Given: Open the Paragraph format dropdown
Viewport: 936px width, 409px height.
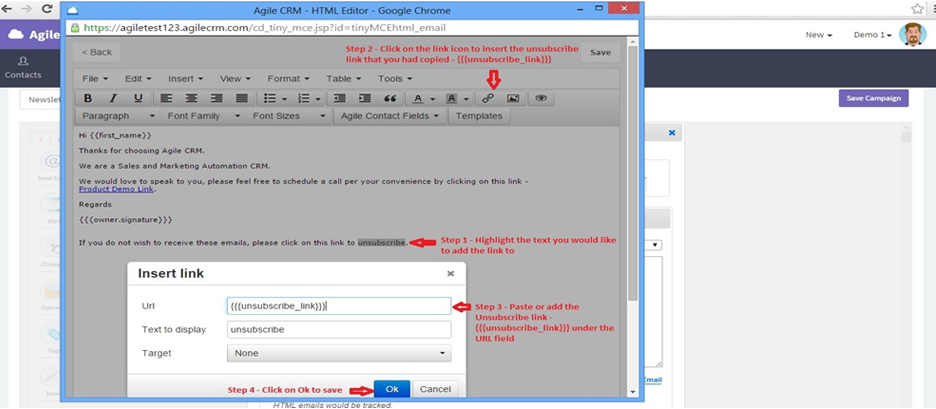Looking at the screenshot, I should pyautogui.click(x=118, y=116).
